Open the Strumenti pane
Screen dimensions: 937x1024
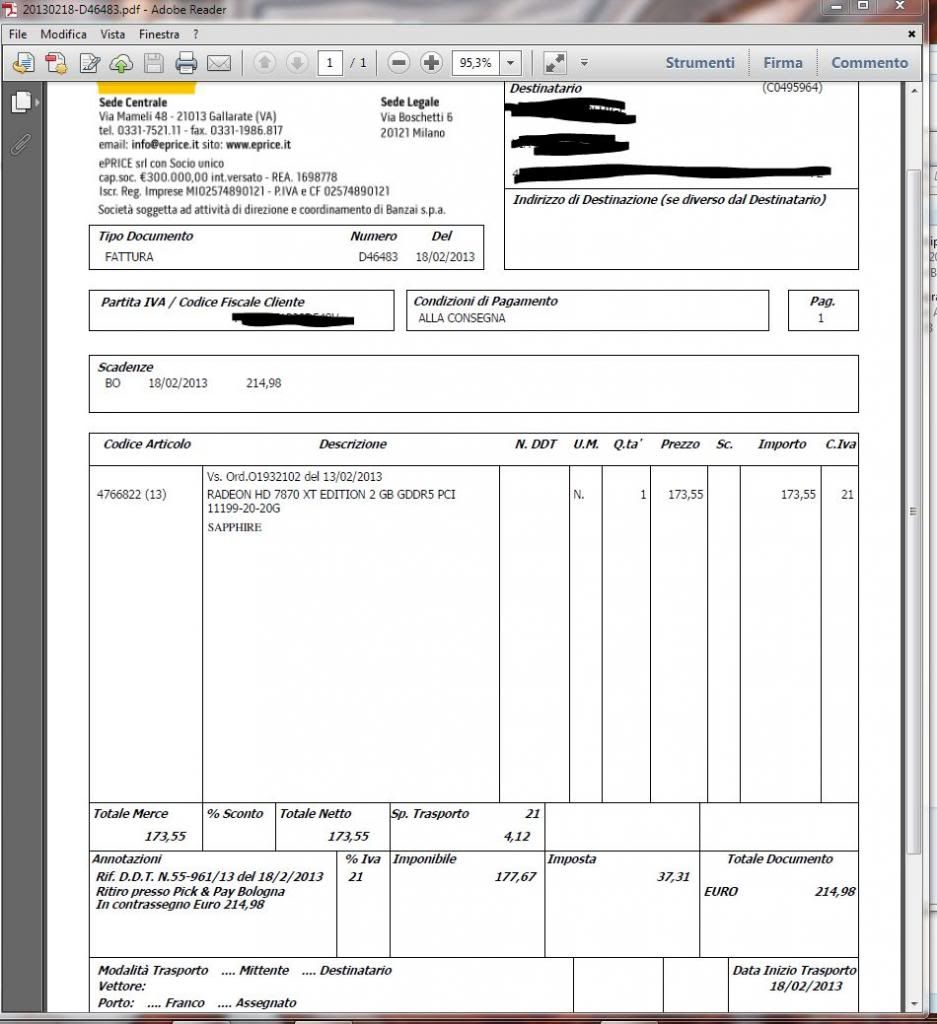[x=700, y=62]
